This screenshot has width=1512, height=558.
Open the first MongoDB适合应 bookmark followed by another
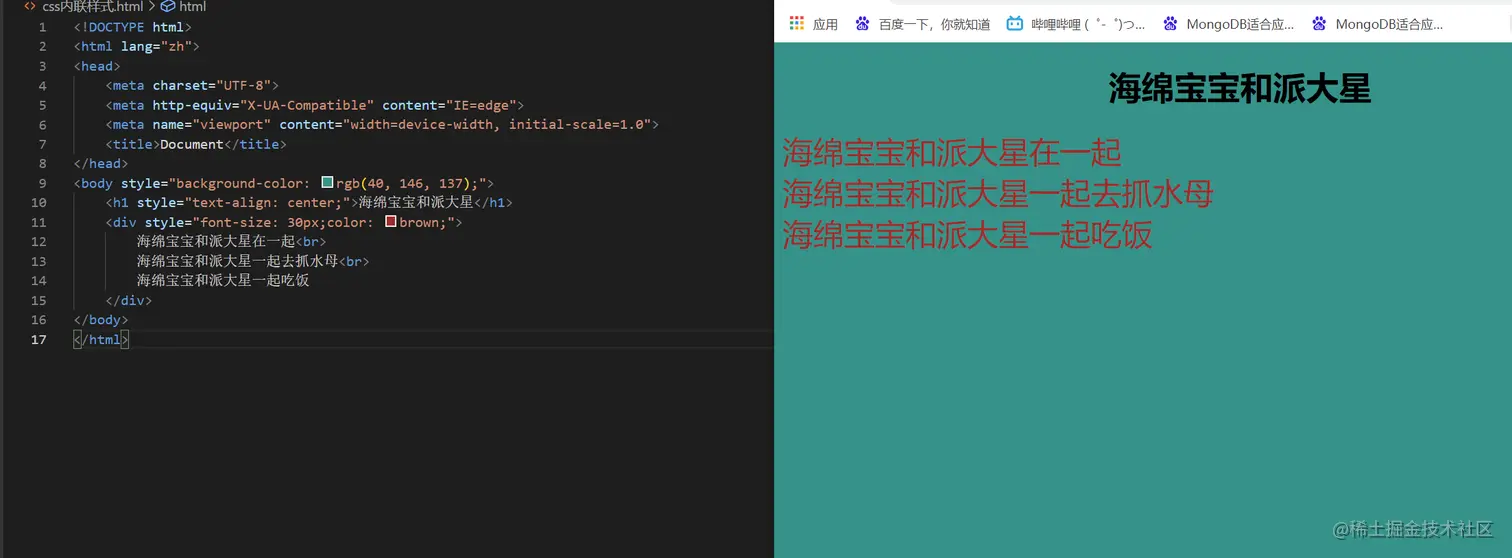click(1240, 24)
